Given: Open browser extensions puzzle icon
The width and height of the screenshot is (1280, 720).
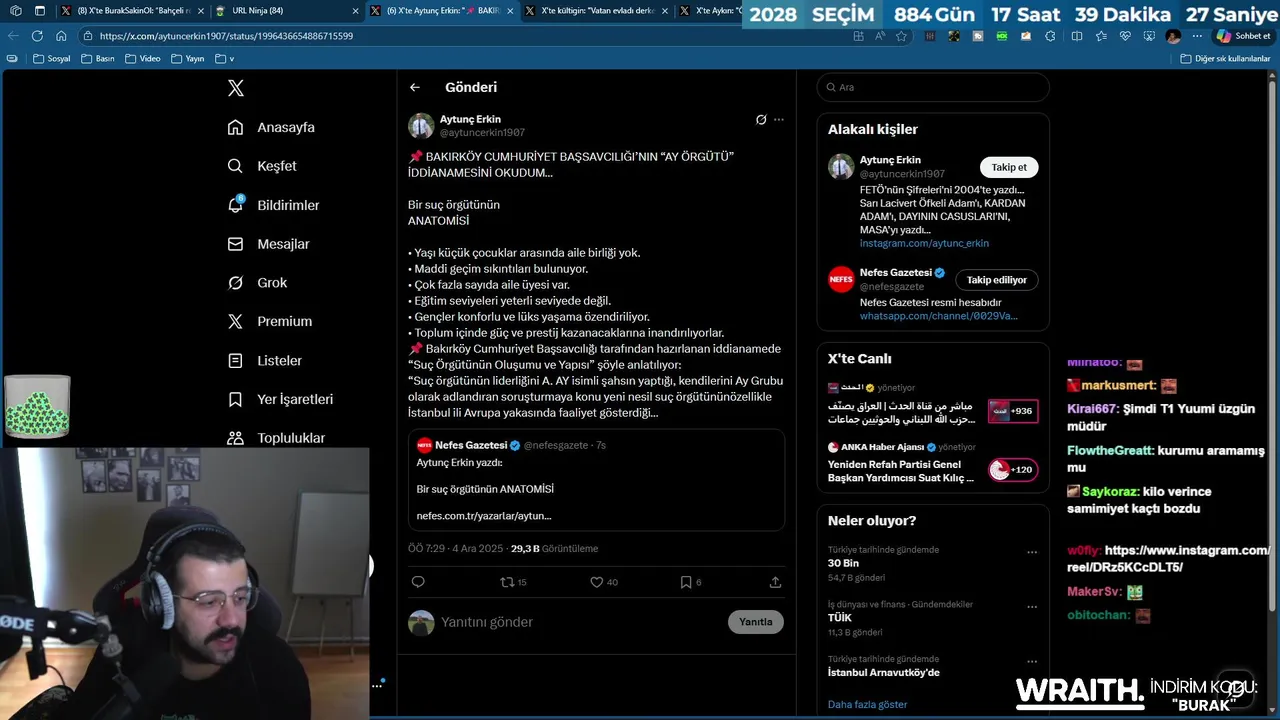Looking at the screenshot, I should click(1049, 36).
